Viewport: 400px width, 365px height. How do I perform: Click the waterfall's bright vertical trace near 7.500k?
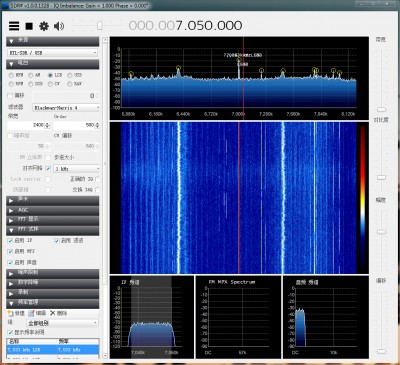pyautogui.click(x=283, y=197)
